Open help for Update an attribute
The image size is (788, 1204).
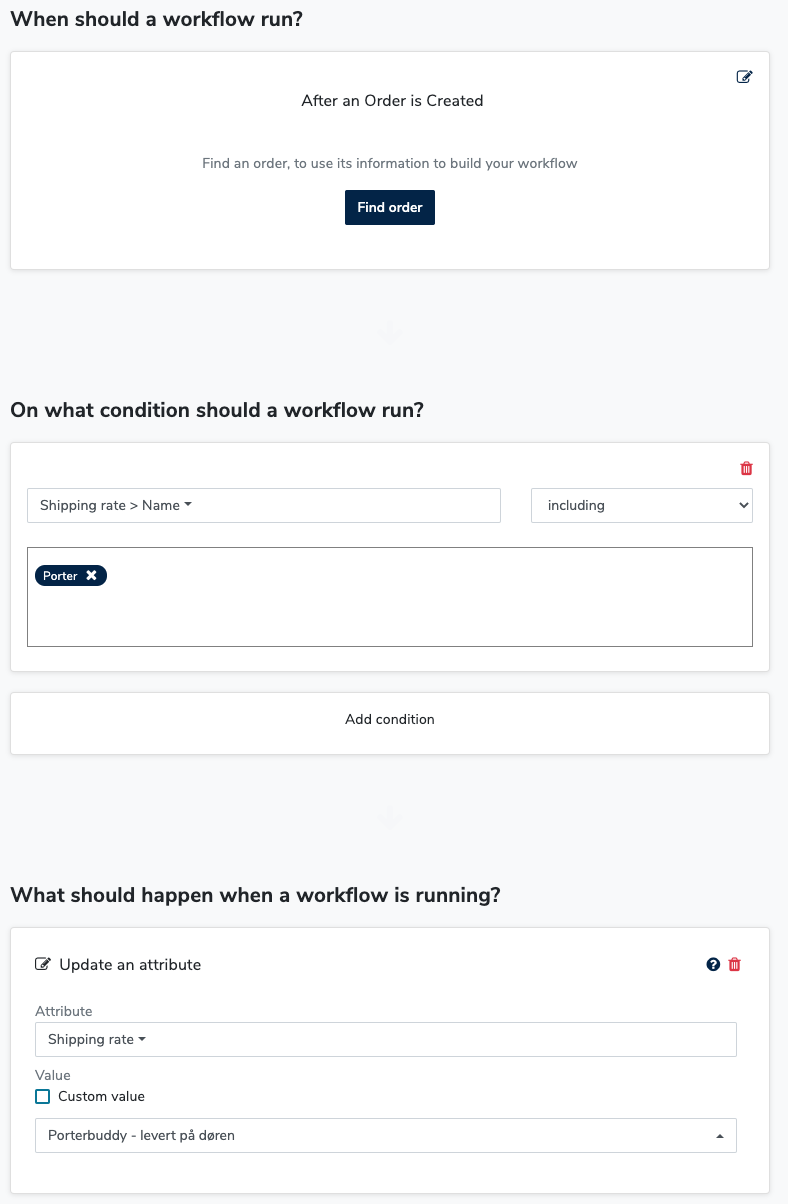(713, 965)
